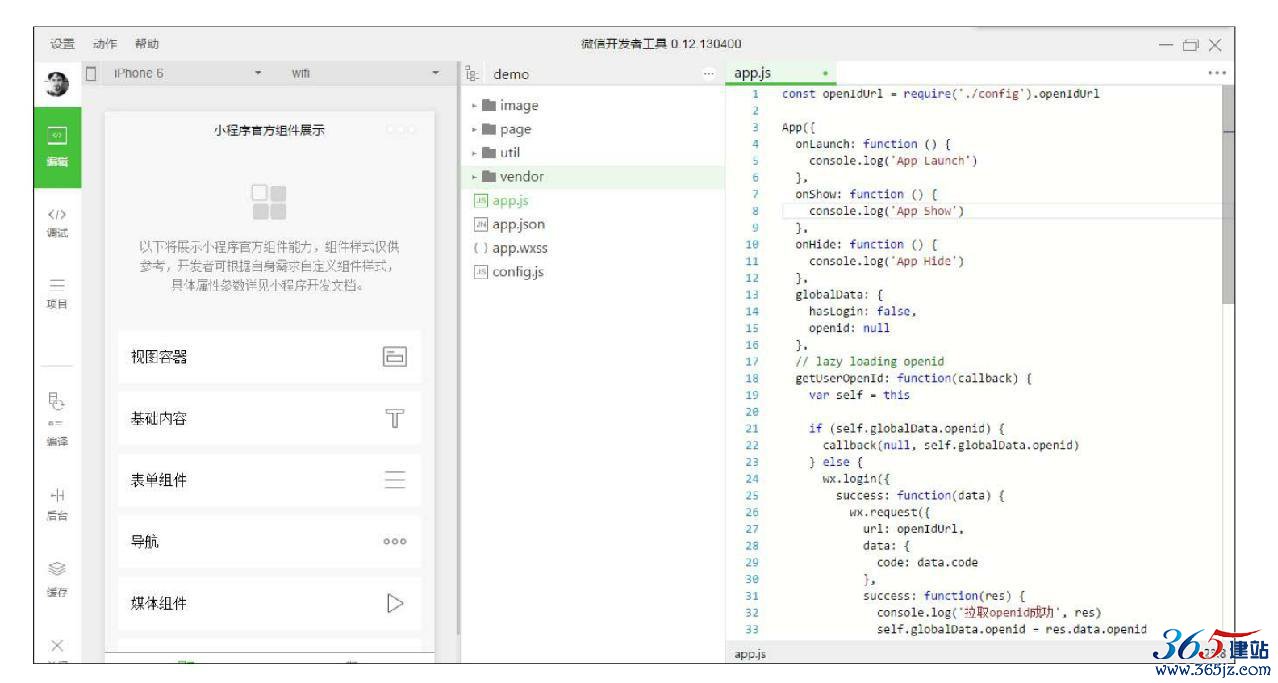Click the file tree icon beside demo
This screenshot has height=683, width=1278.
[x=473, y=74]
